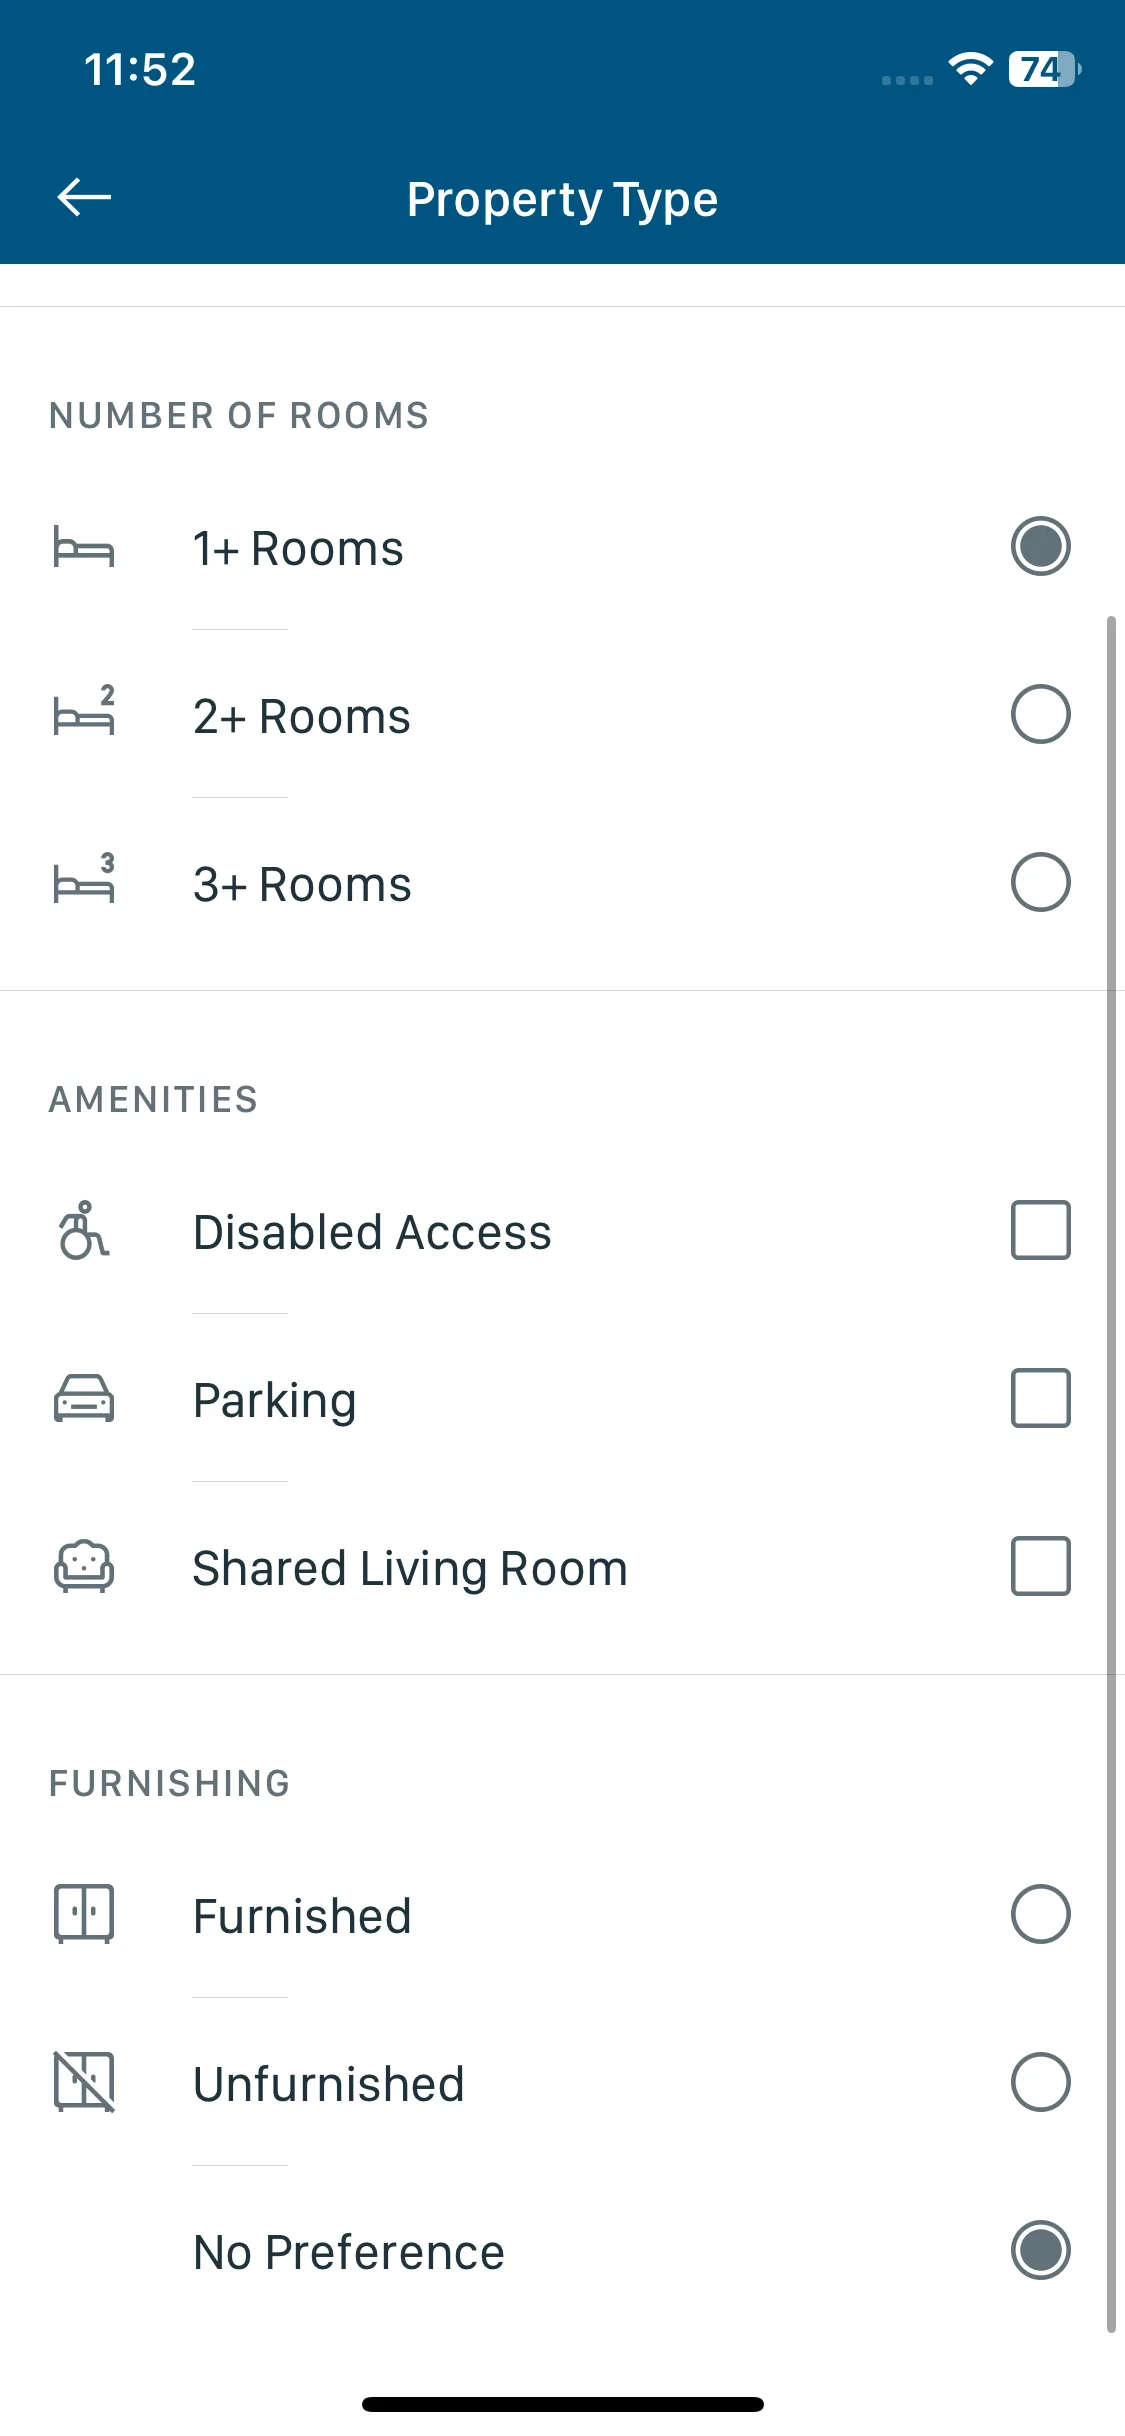Screen dimensions: 1125x2436
Task: Click the sofa living room icon
Action: pyautogui.click(x=84, y=1566)
